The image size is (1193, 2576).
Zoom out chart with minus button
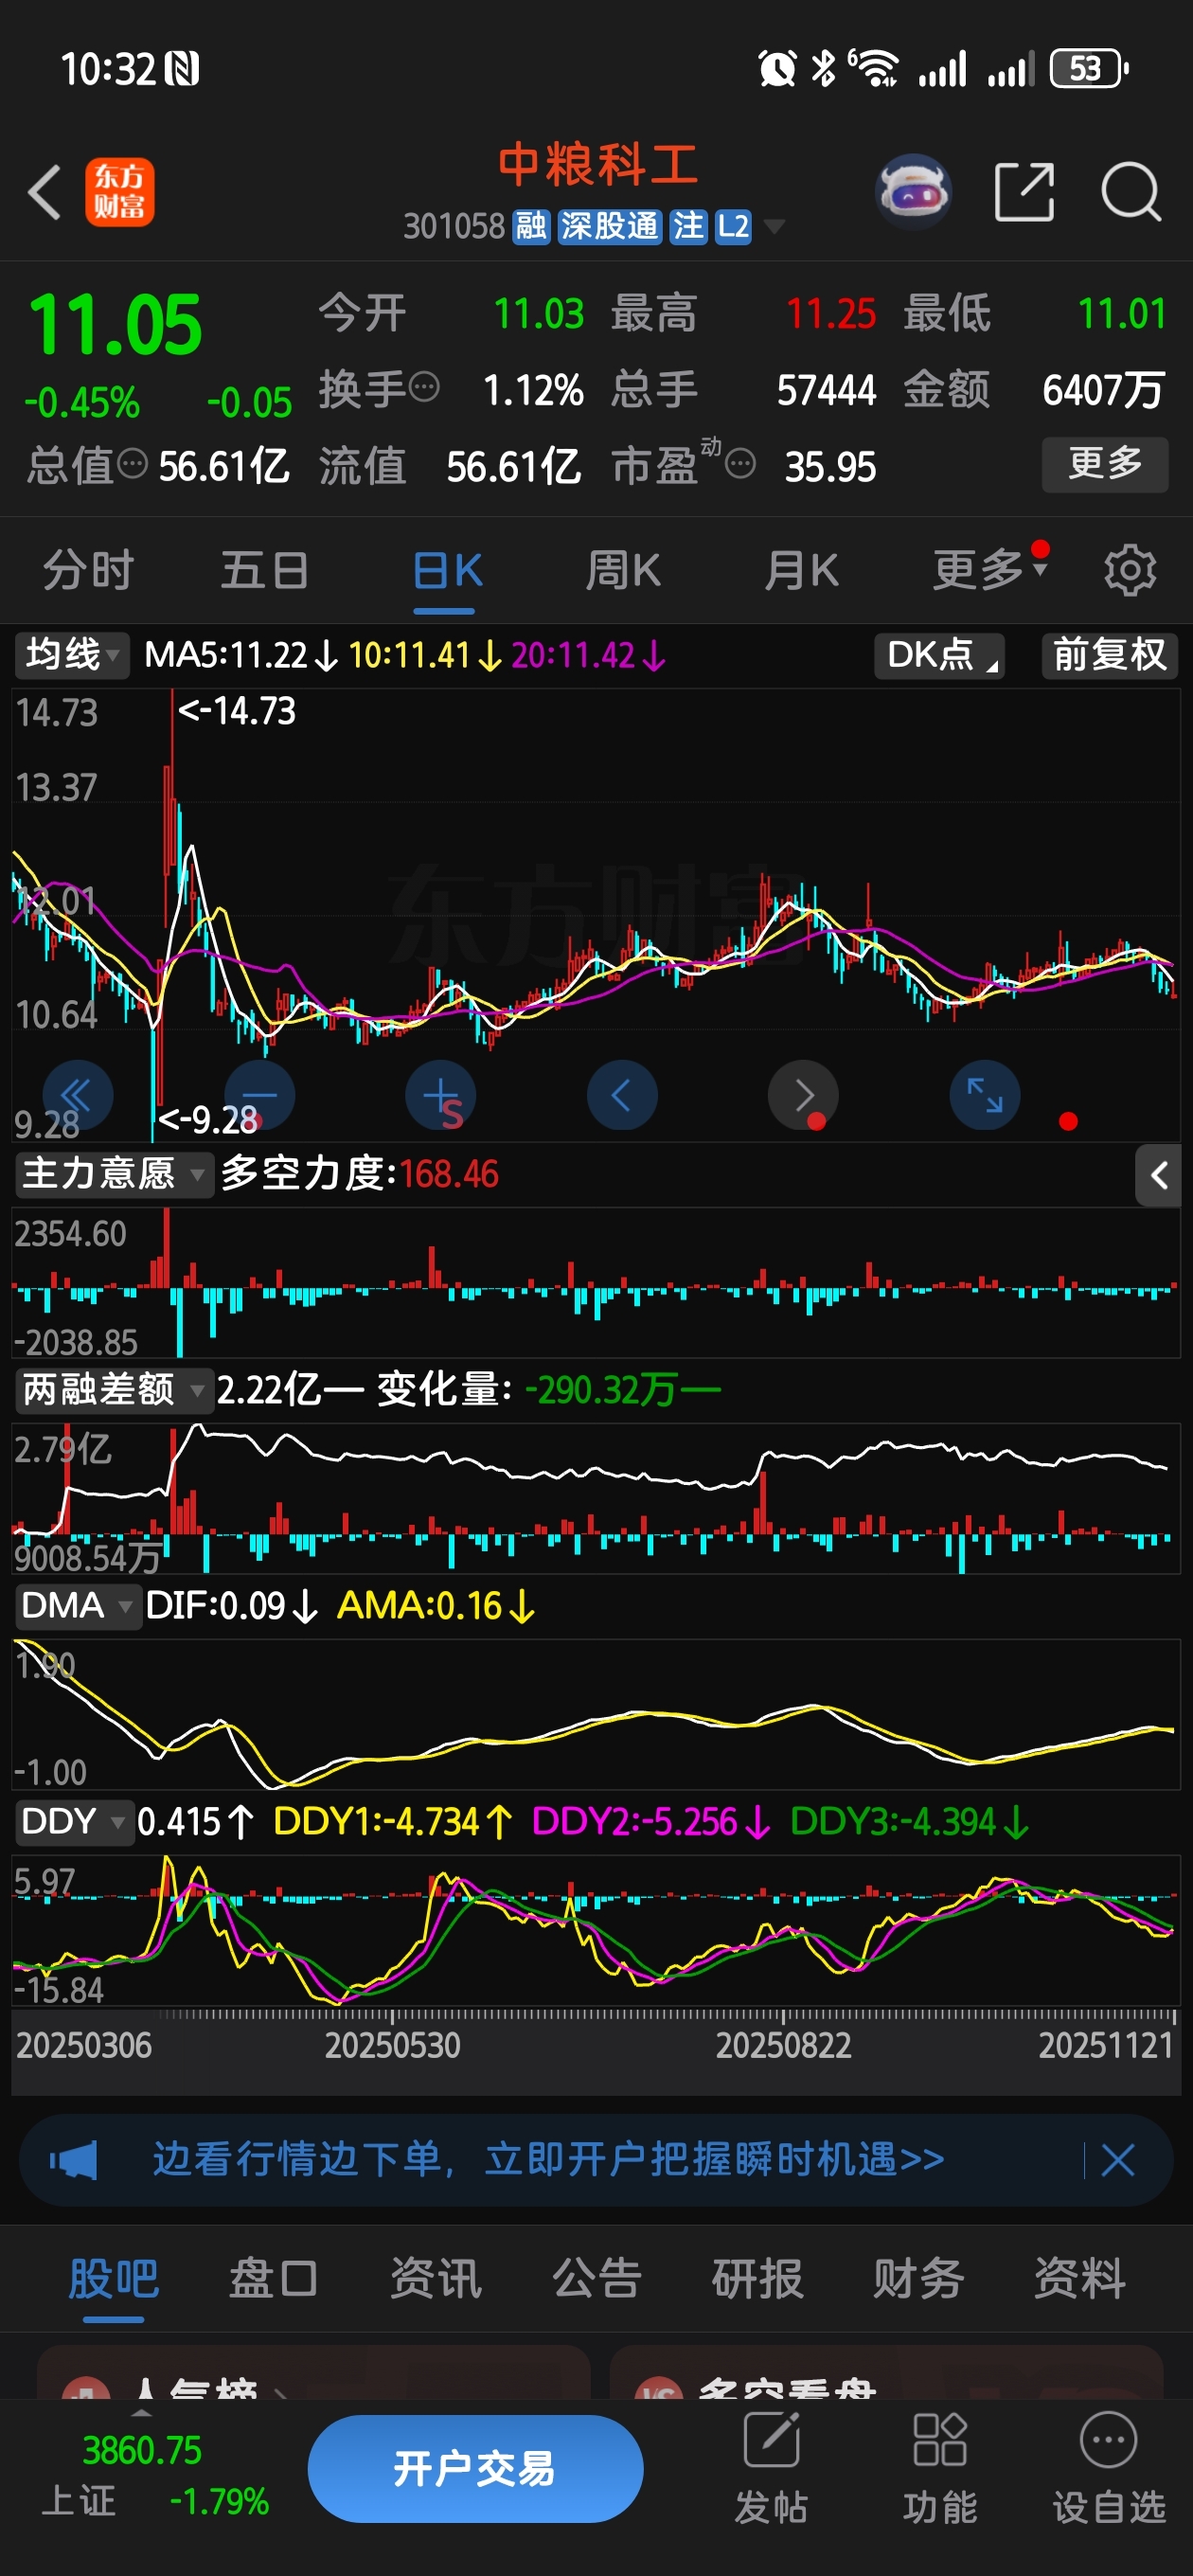(x=259, y=1095)
